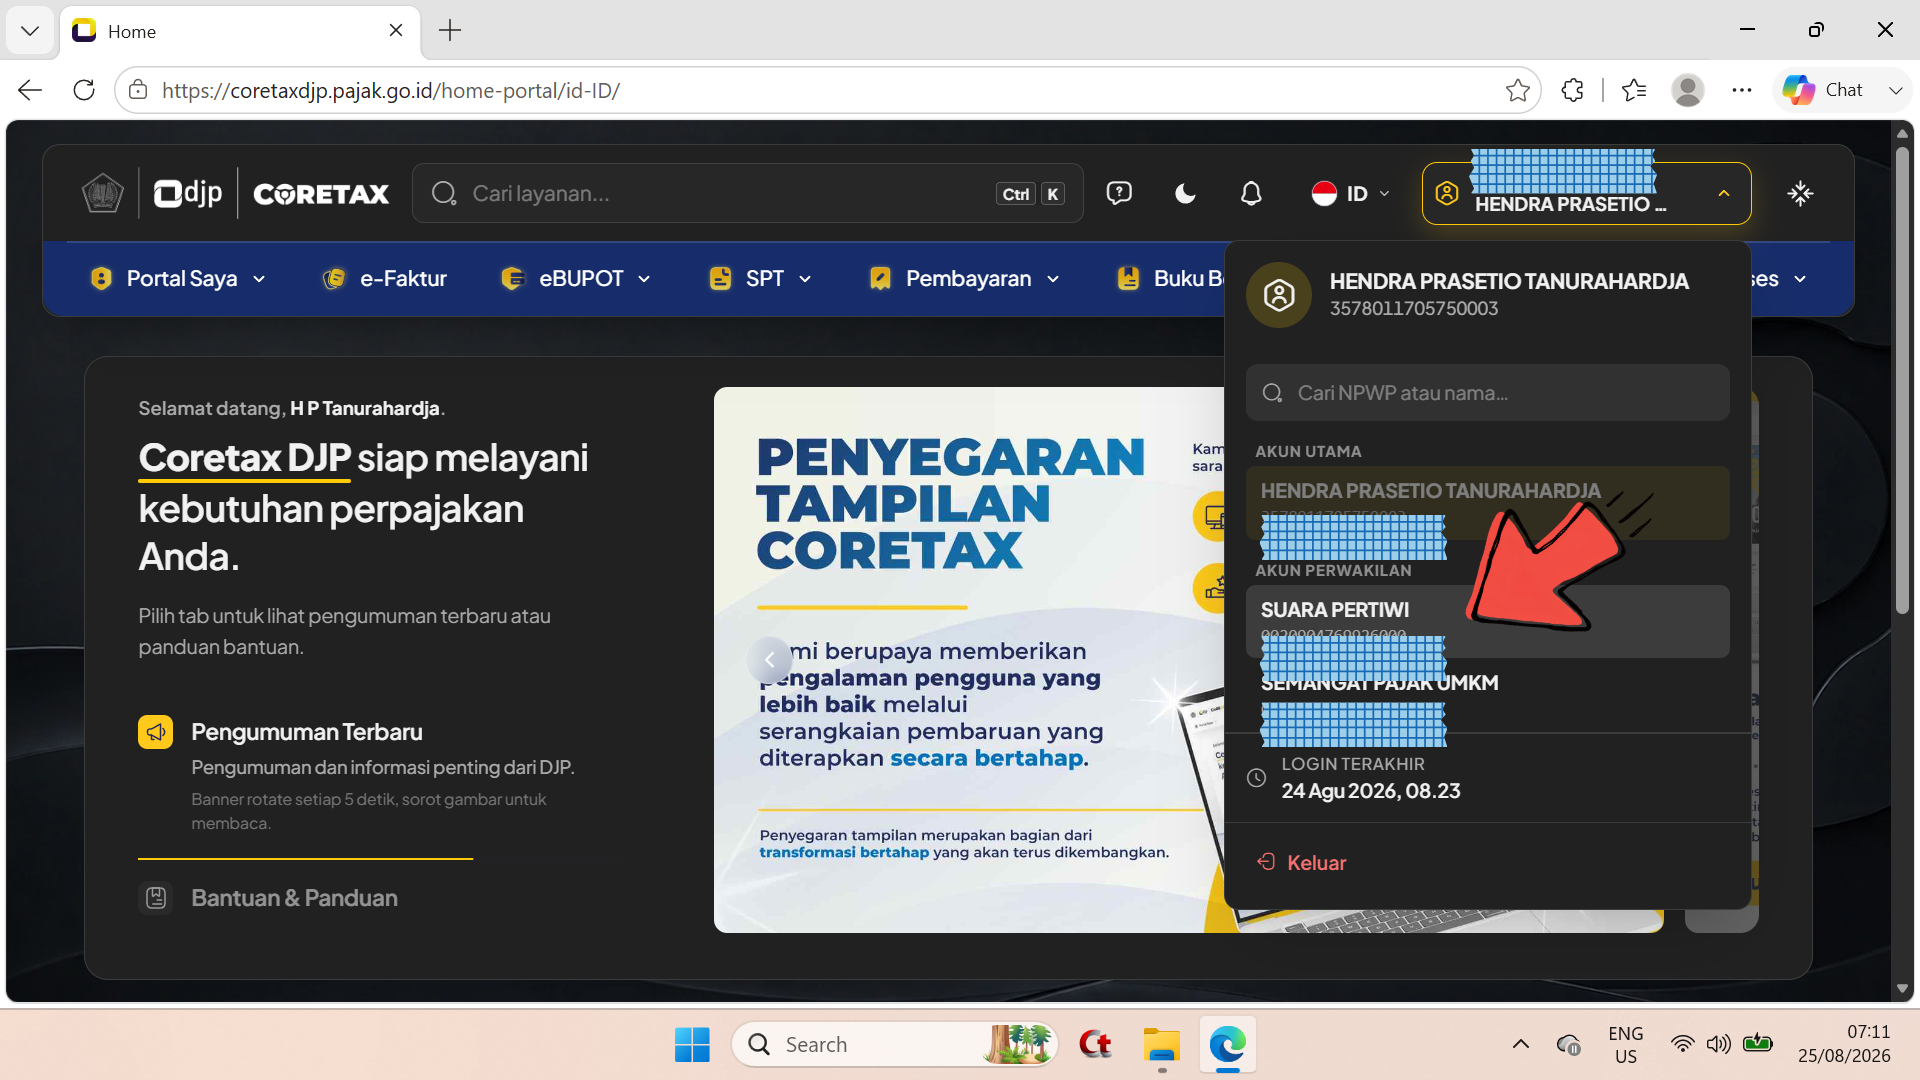1920x1080 pixels.
Task: Click the Pengumuman Terbaru megaphone icon
Action: coord(155,732)
